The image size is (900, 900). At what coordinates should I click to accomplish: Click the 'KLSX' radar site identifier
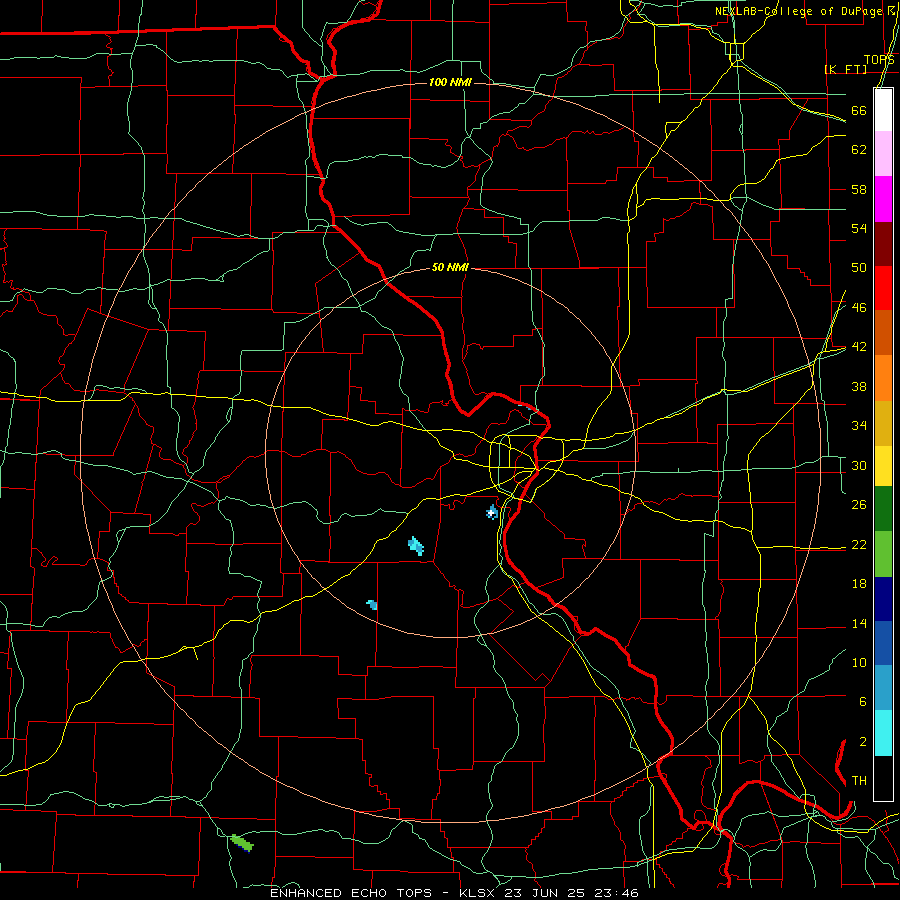[x=478, y=893]
